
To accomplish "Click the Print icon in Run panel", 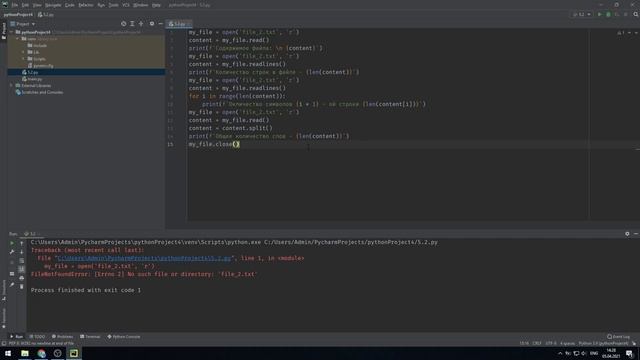I will coord(22,278).
